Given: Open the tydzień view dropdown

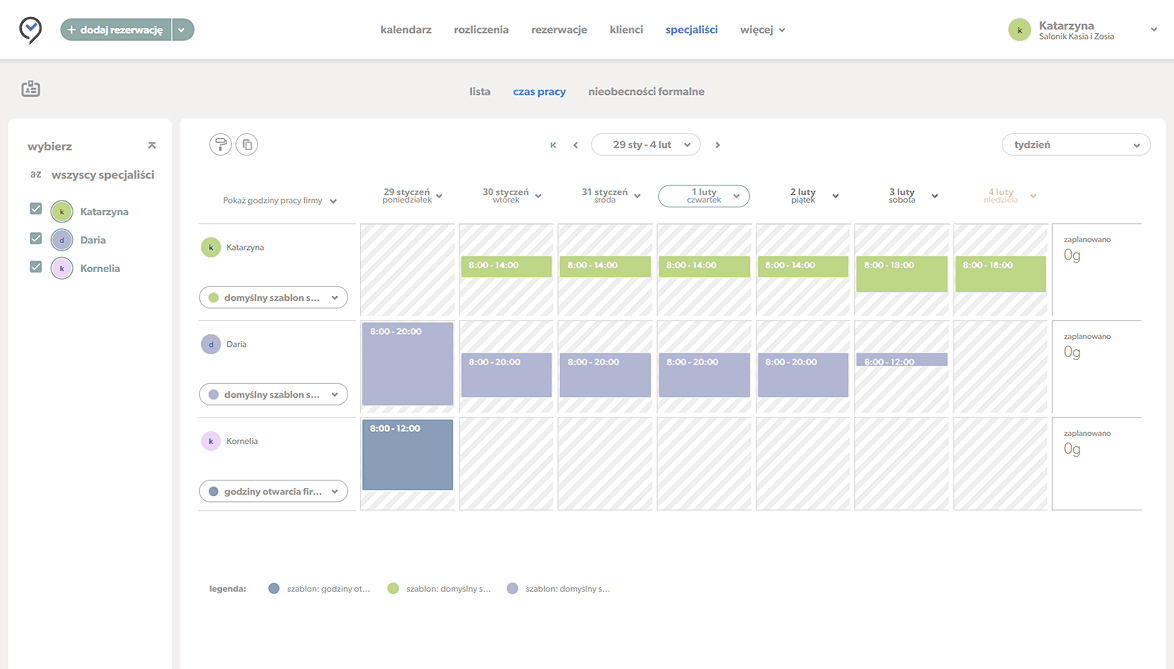Looking at the screenshot, I should [x=1076, y=145].
